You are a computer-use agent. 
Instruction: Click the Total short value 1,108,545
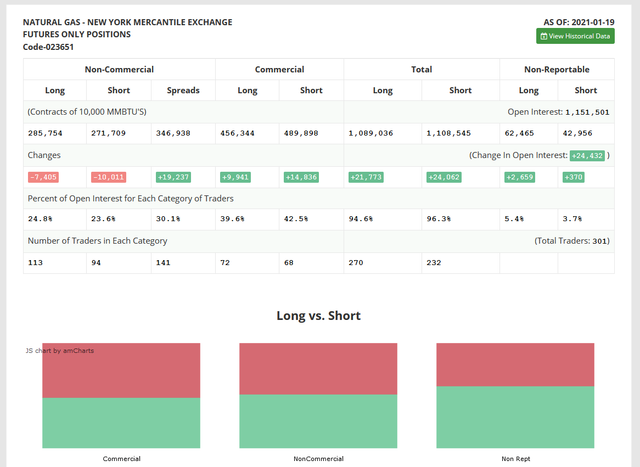(449, 133)
